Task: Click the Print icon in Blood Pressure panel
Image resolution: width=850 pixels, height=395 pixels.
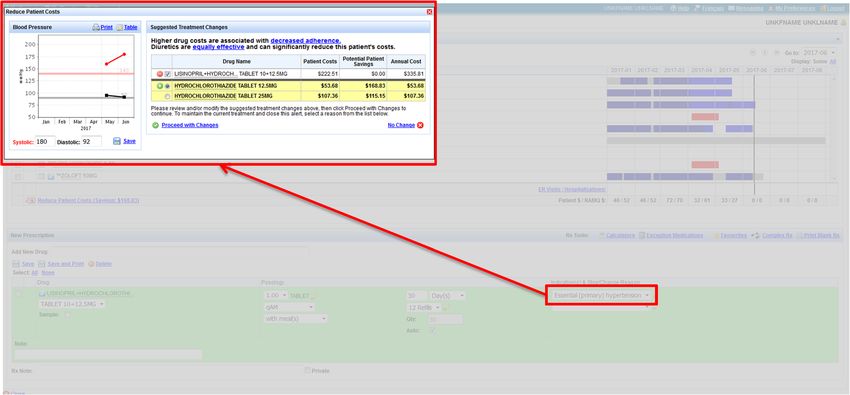Action: coord(95,27)
